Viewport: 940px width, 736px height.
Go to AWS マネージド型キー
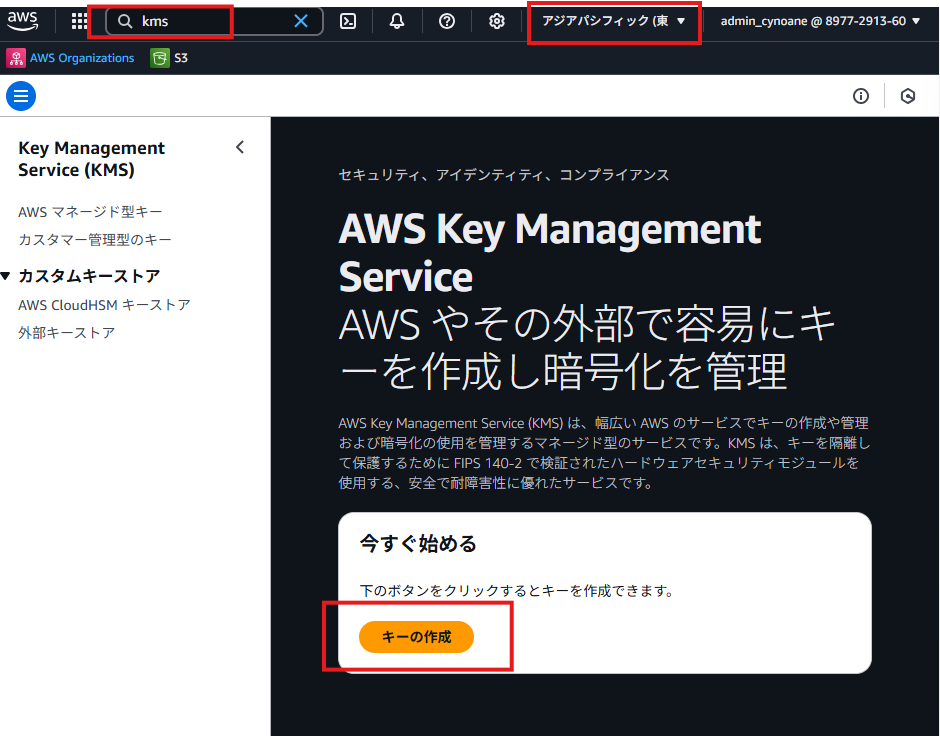coord(90,212)
